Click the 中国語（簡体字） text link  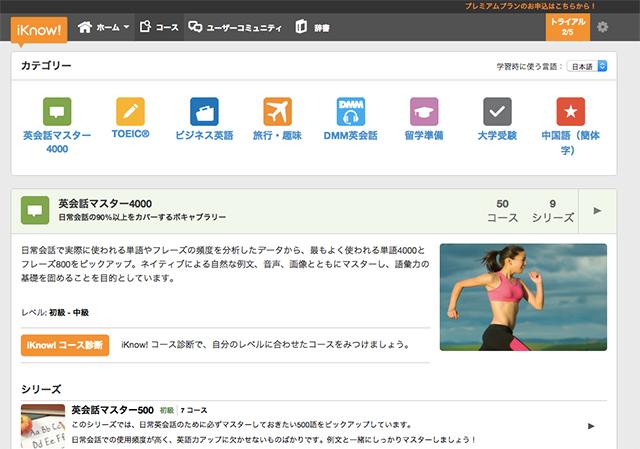coord(571,142)
